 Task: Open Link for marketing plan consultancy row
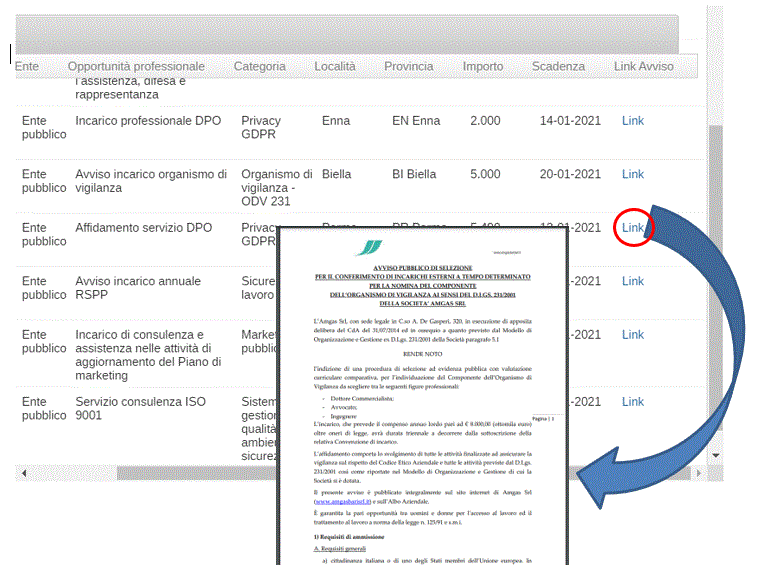632,335
